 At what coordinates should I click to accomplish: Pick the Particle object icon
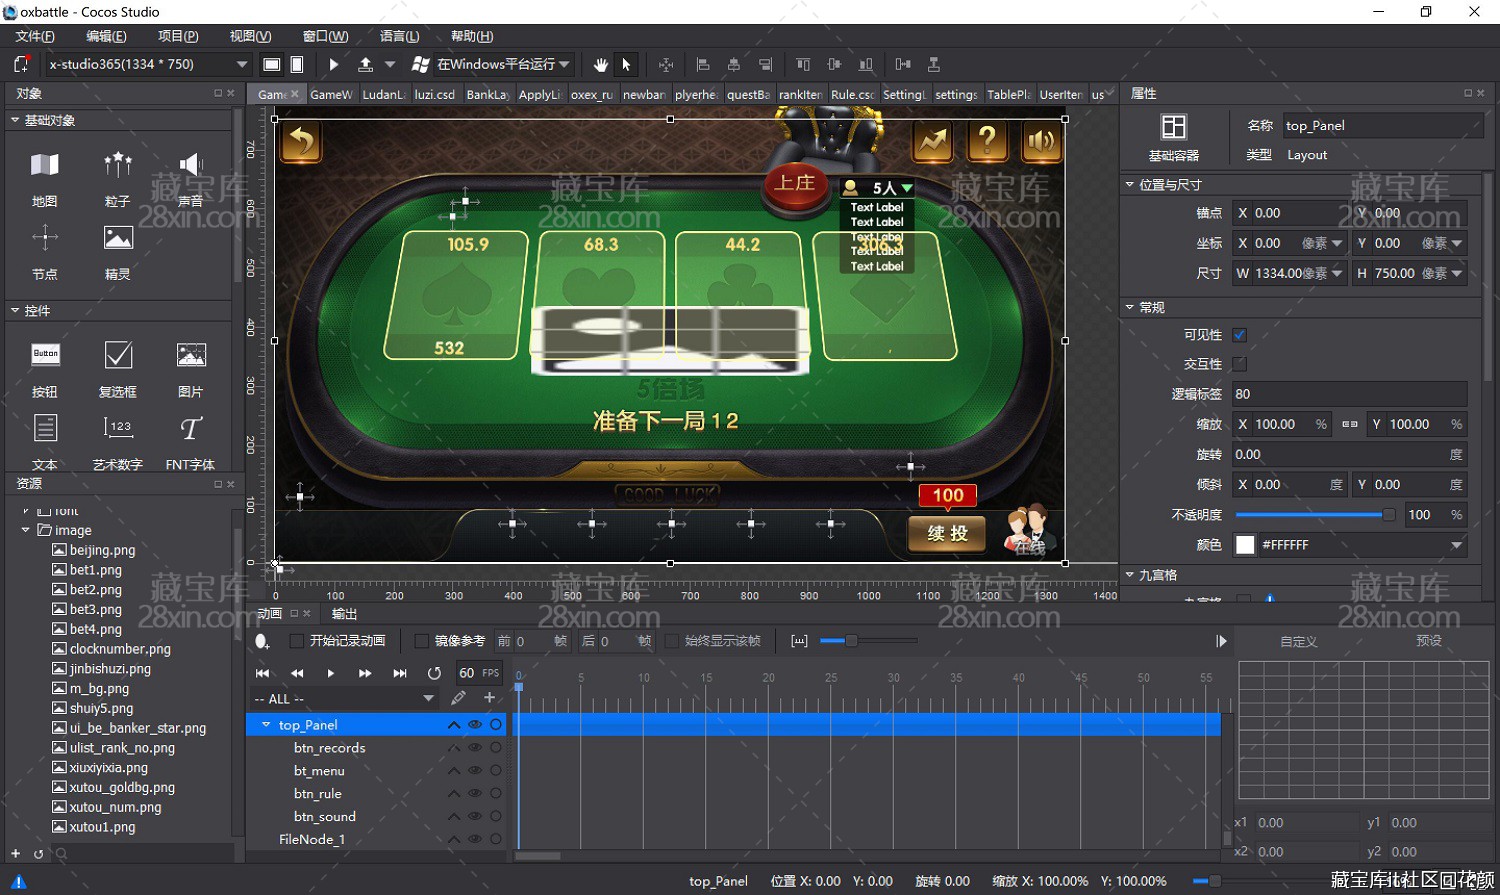[x=118, y=165]
